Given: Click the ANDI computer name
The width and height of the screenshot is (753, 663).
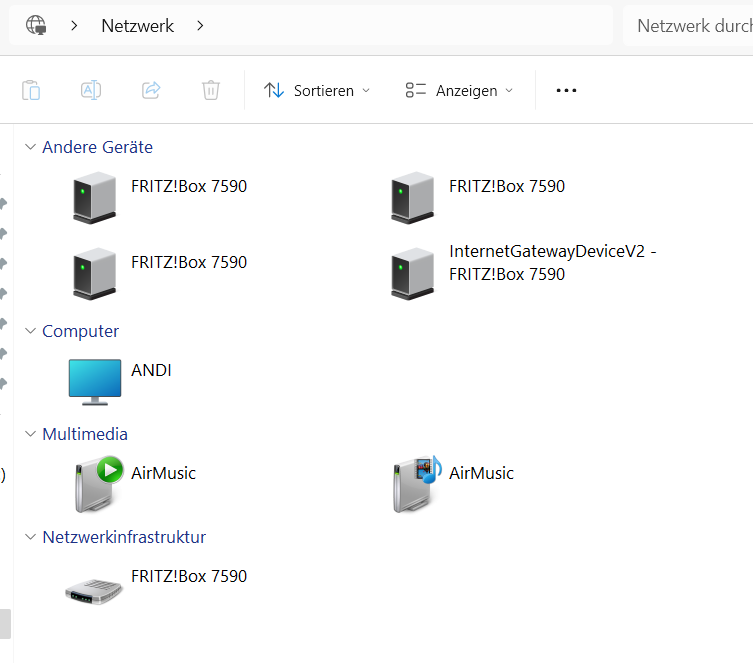Looking at the screenshot, I should pyautogui.click(x=151, y=370).
